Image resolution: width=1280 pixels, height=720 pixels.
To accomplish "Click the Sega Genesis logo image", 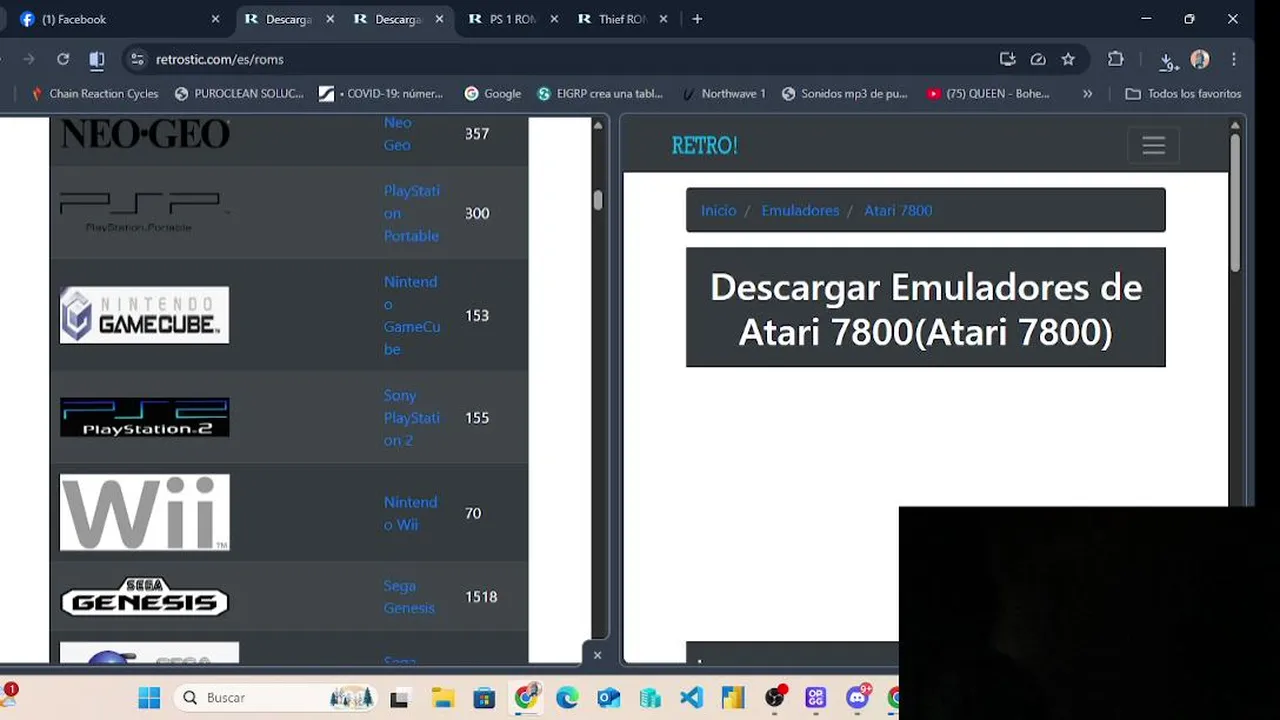I will 144,596.
